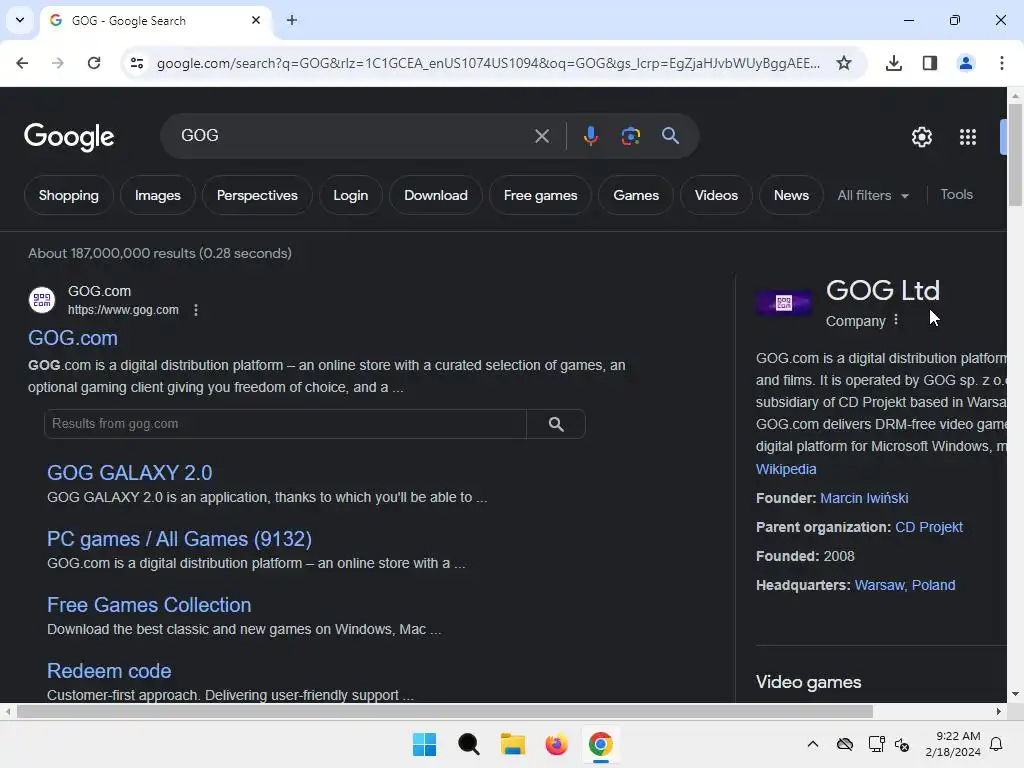Select the Perspectives filter
1024x768 pixels.
coord(257,195)
